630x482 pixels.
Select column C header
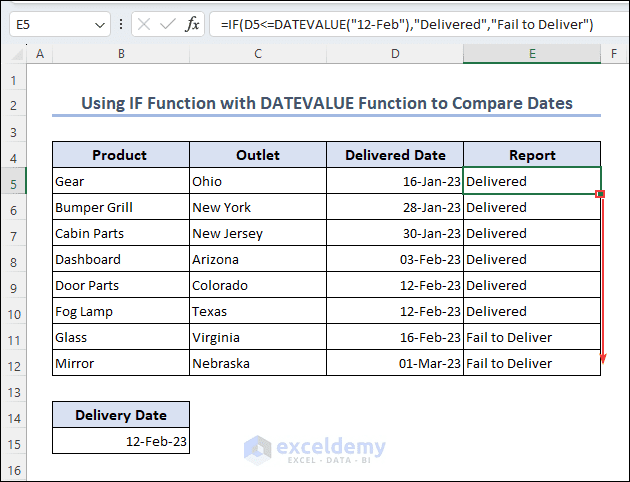pos(258,54)
